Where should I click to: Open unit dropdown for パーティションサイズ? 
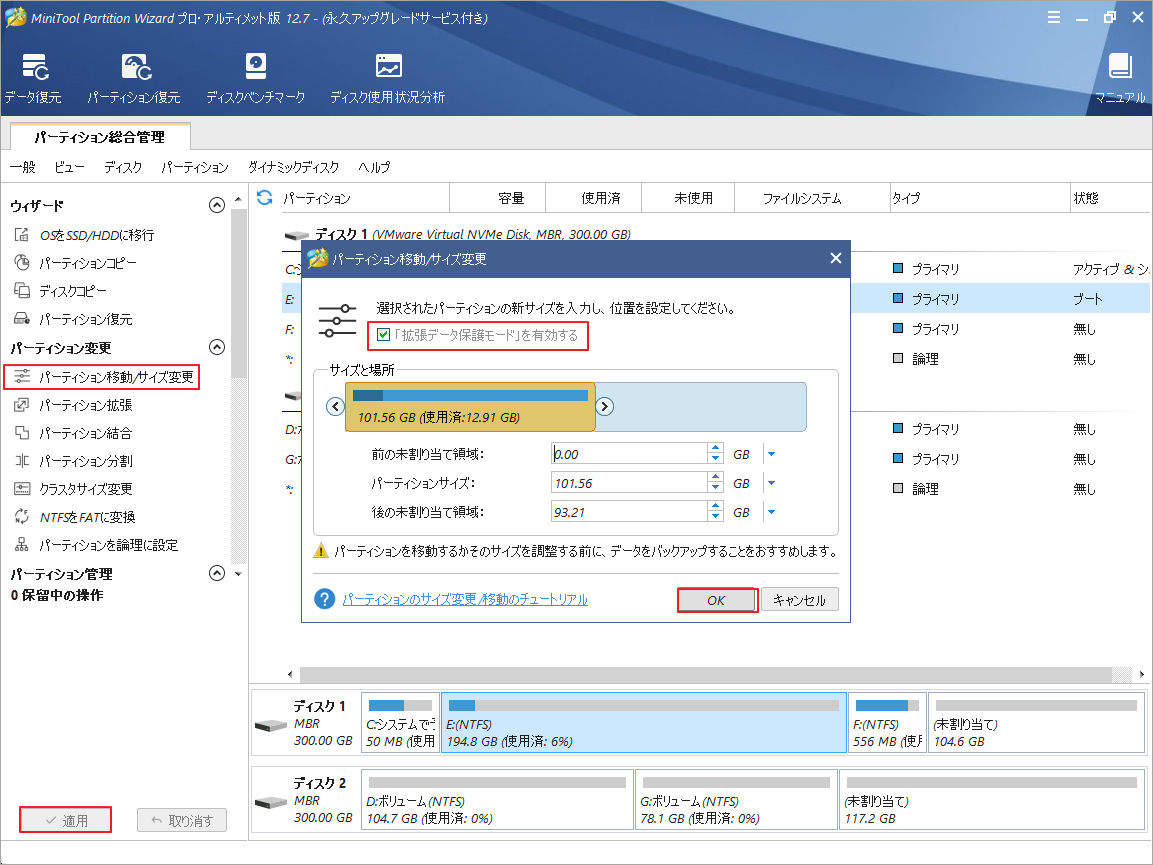click(770, 483)
